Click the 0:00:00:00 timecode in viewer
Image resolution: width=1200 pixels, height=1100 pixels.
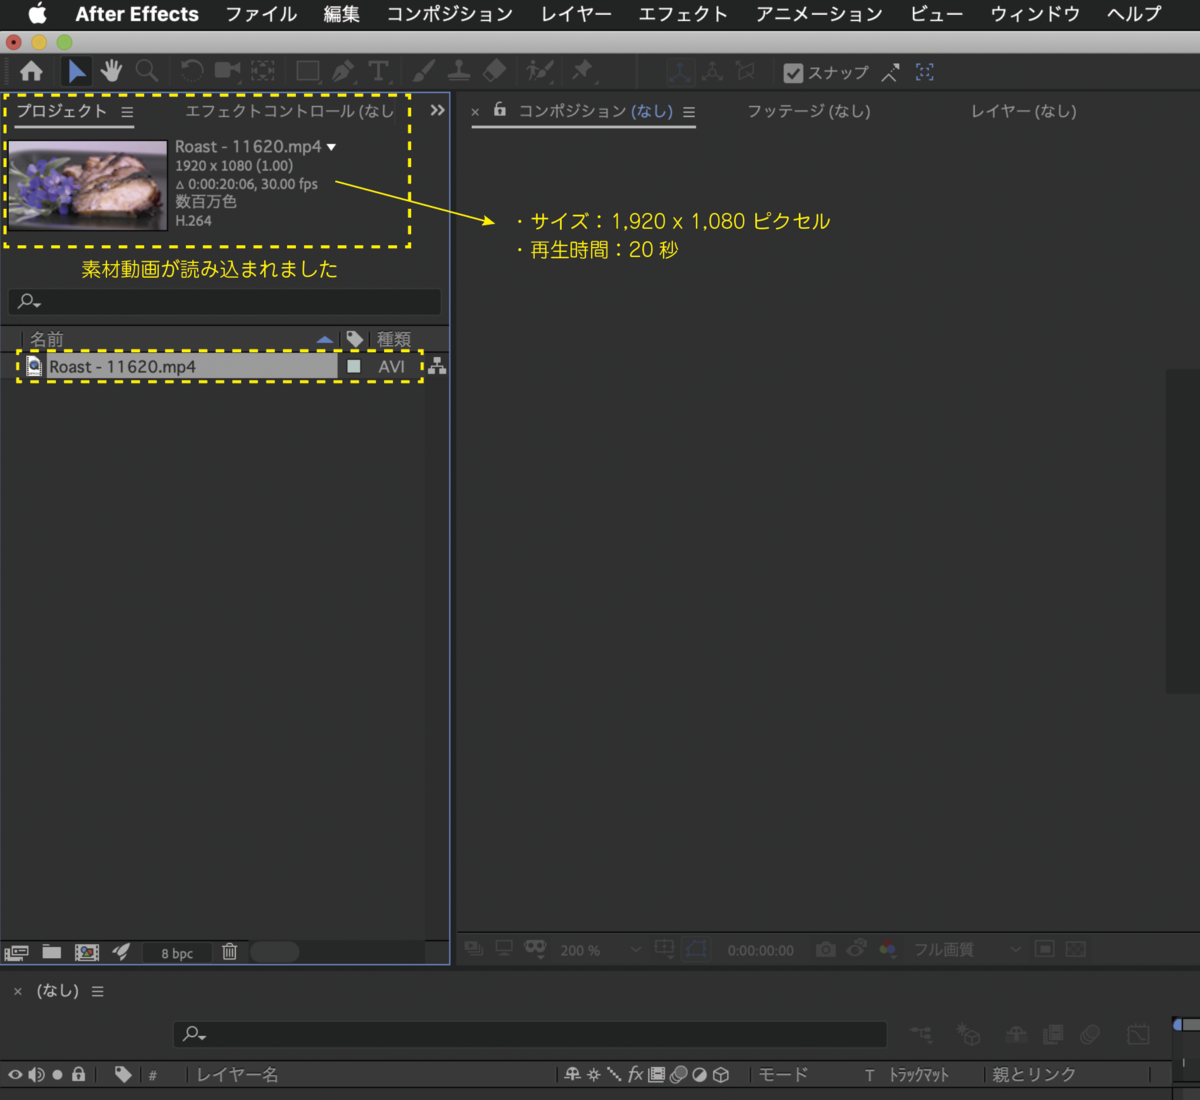coord(761,950)
